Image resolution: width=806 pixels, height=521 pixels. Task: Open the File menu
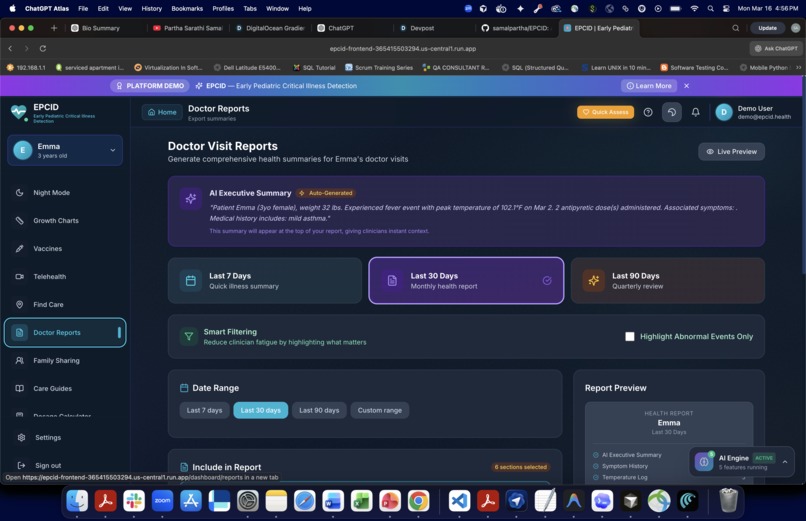tap(83, 8)
